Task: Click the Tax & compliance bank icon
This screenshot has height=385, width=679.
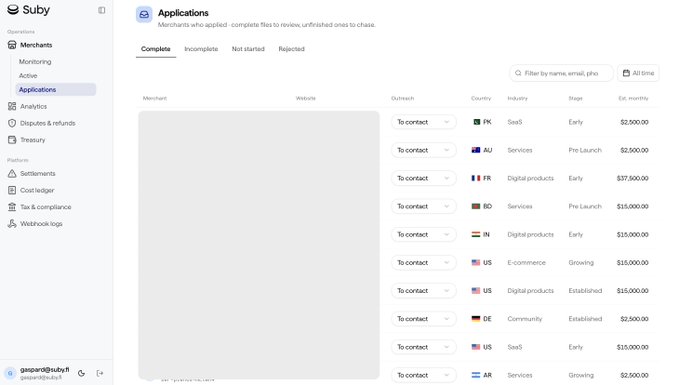Action: pos(12,207)
